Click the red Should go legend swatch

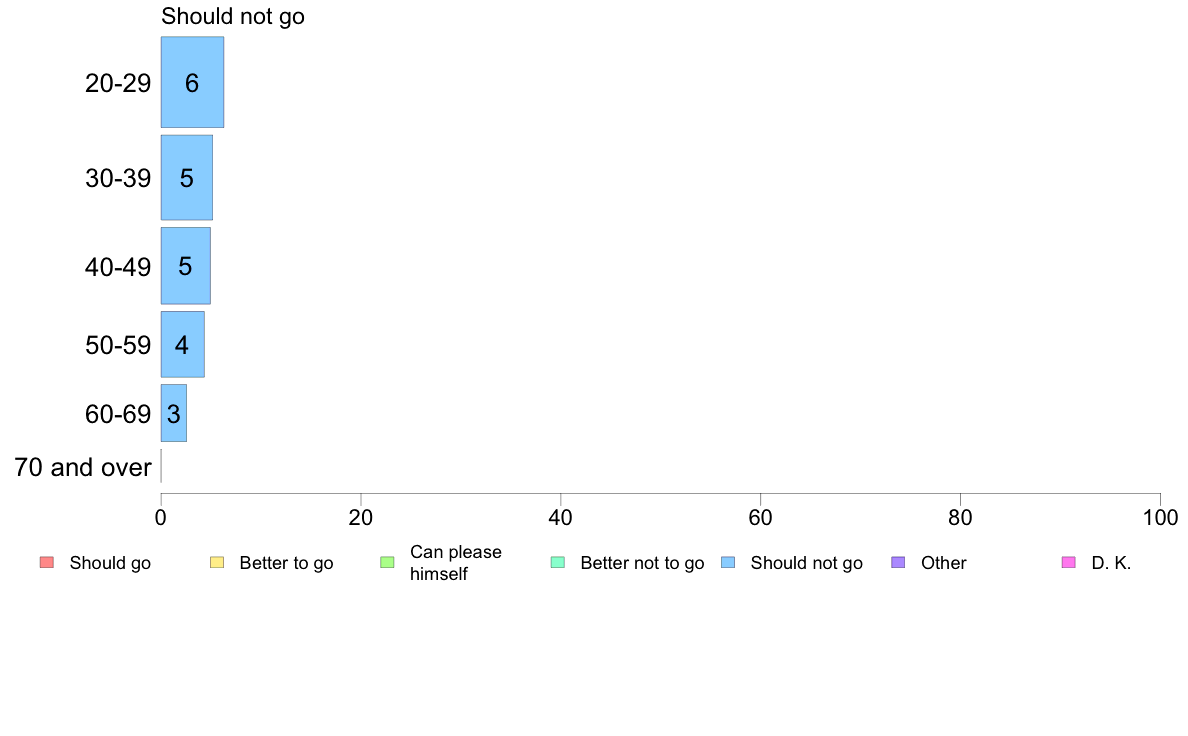[x=47, y=562]
